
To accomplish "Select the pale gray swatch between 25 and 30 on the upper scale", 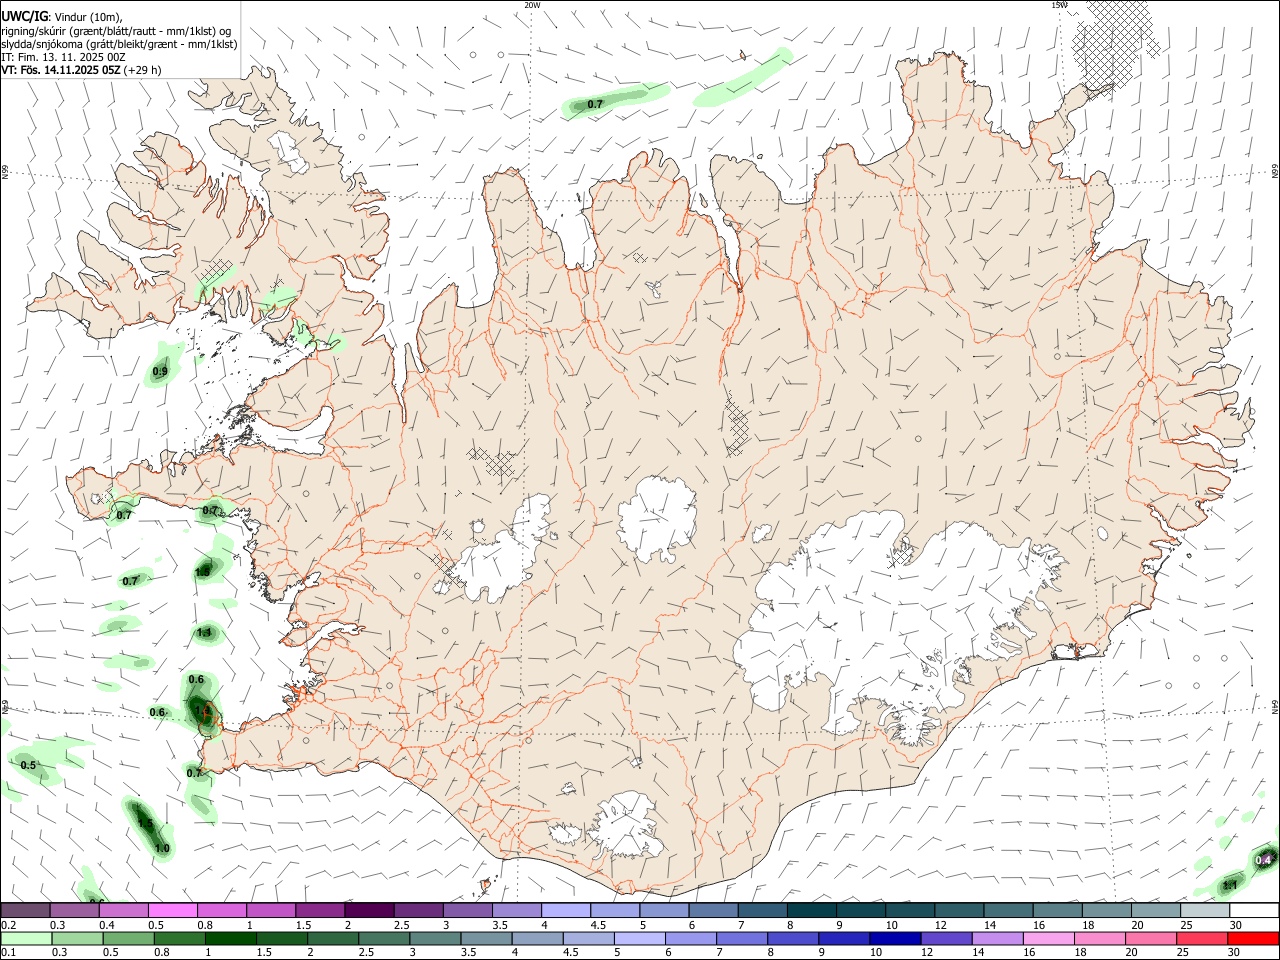I will pos(1205,911).
